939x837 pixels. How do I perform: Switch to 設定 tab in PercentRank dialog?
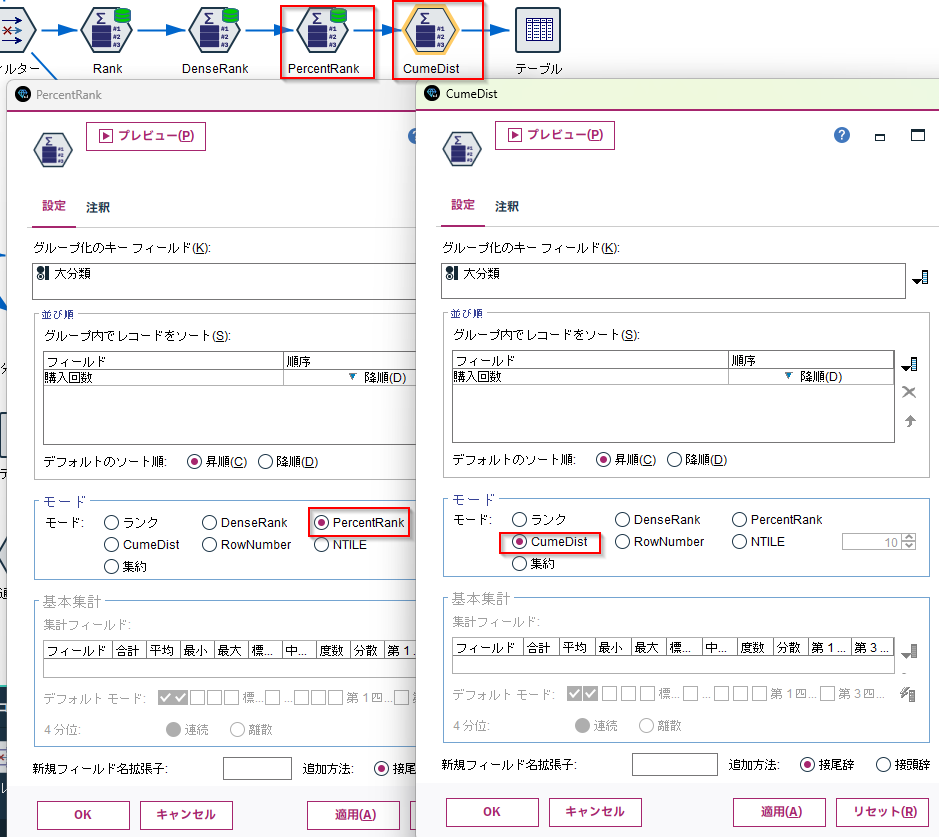(x=53, y=206)
